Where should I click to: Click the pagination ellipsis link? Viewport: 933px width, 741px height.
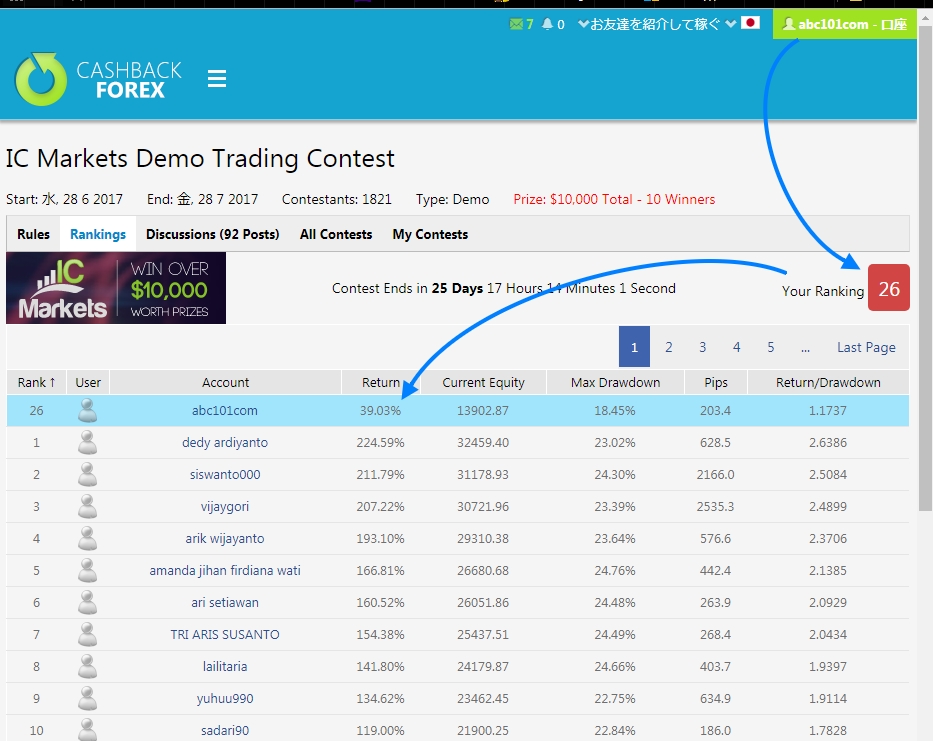[x=805, y=347]
